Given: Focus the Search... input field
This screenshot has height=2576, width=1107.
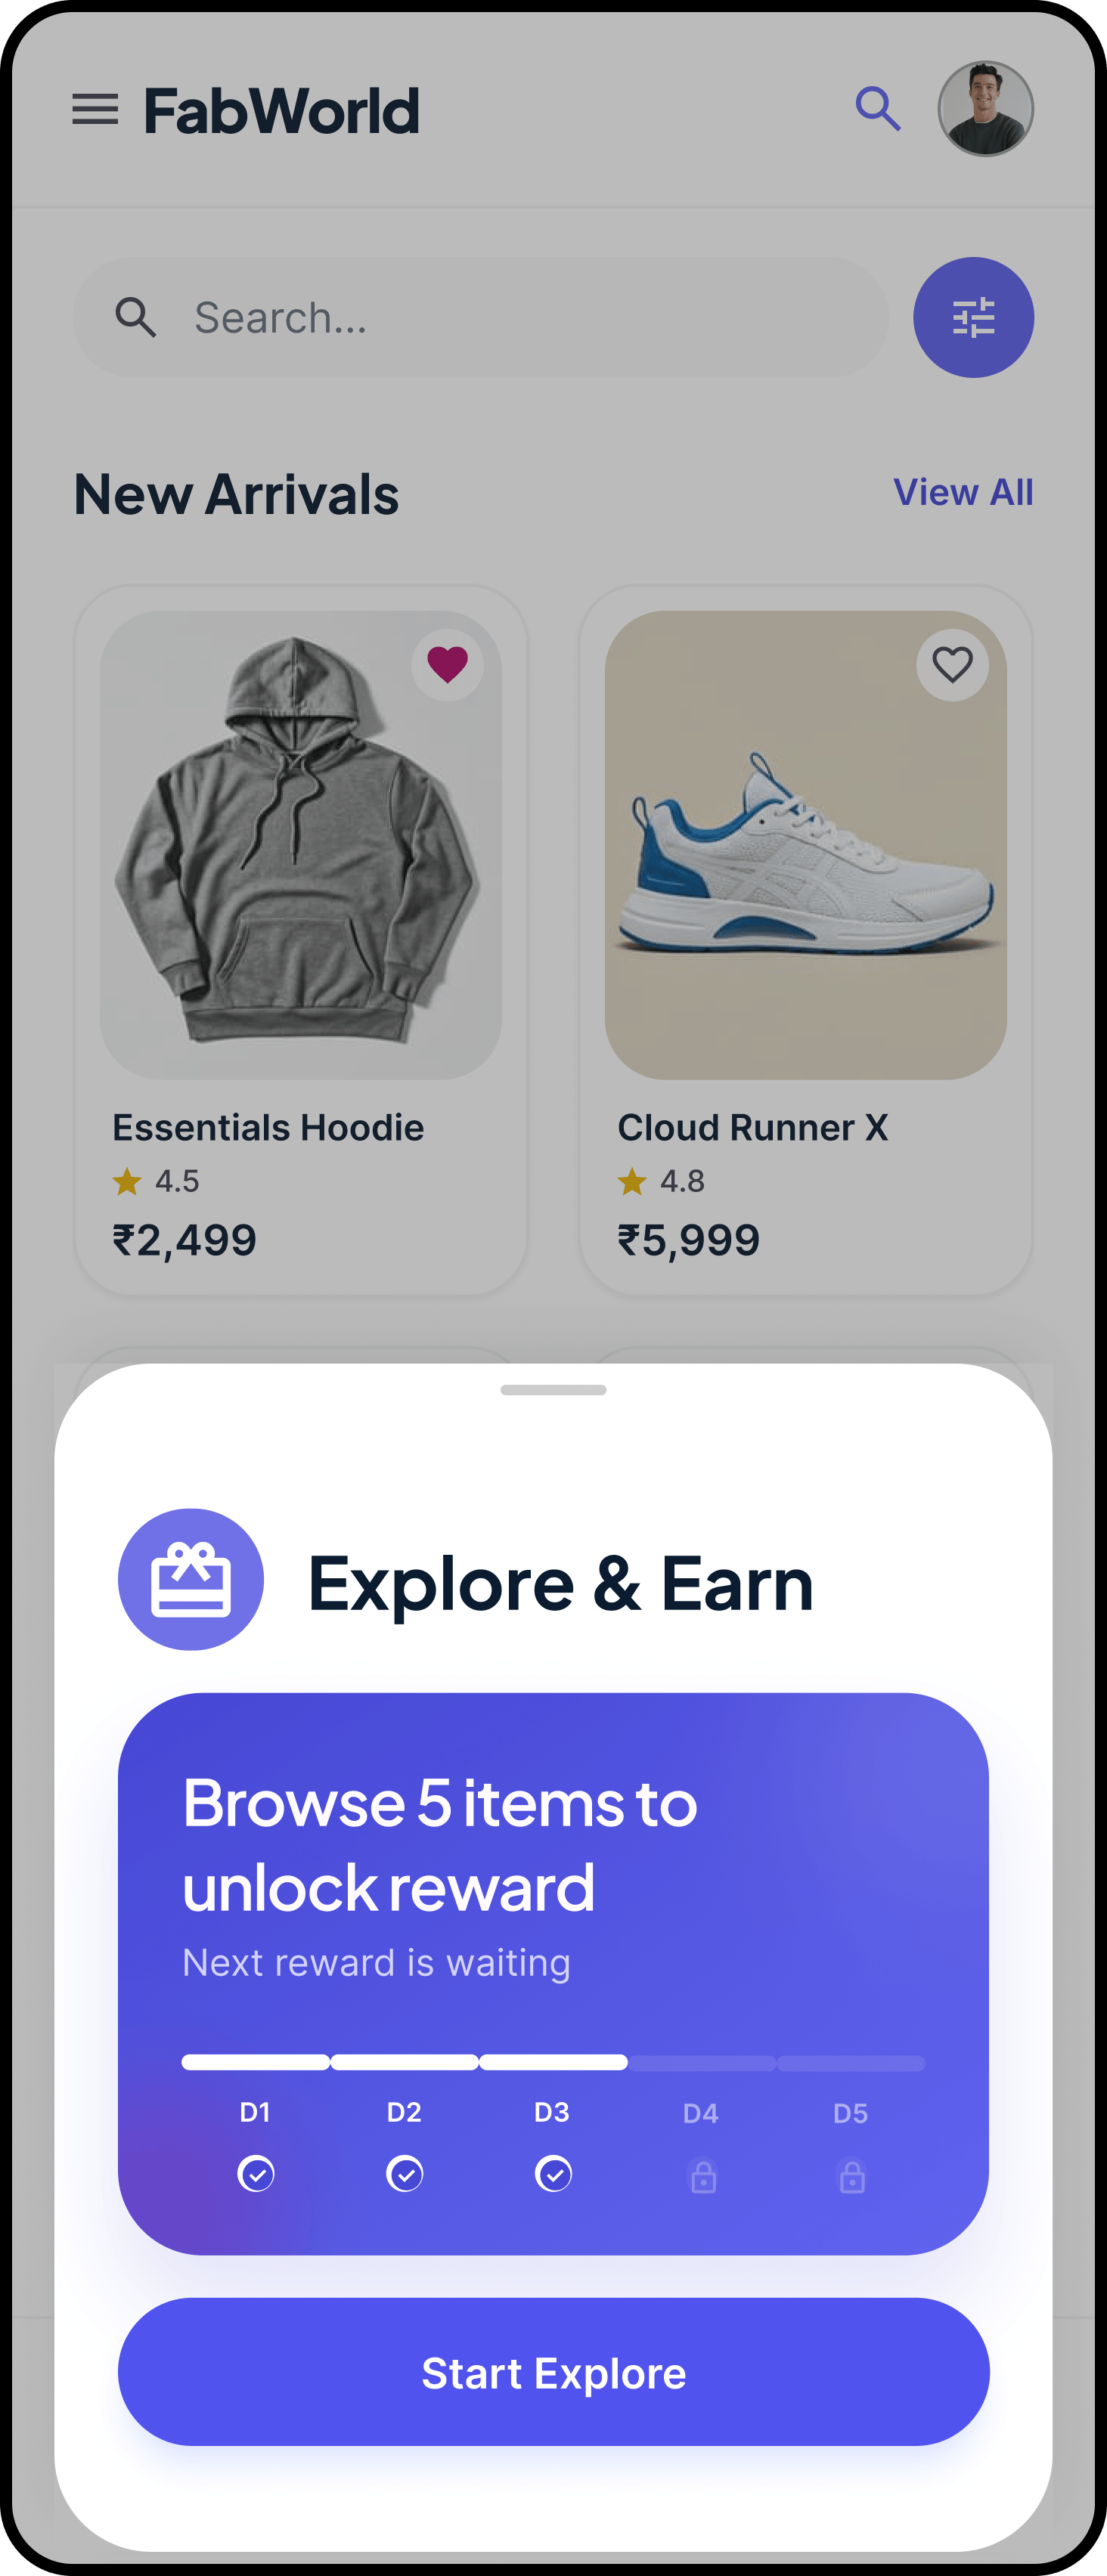Looking at the screenshot, I should [x=480, y=317].
